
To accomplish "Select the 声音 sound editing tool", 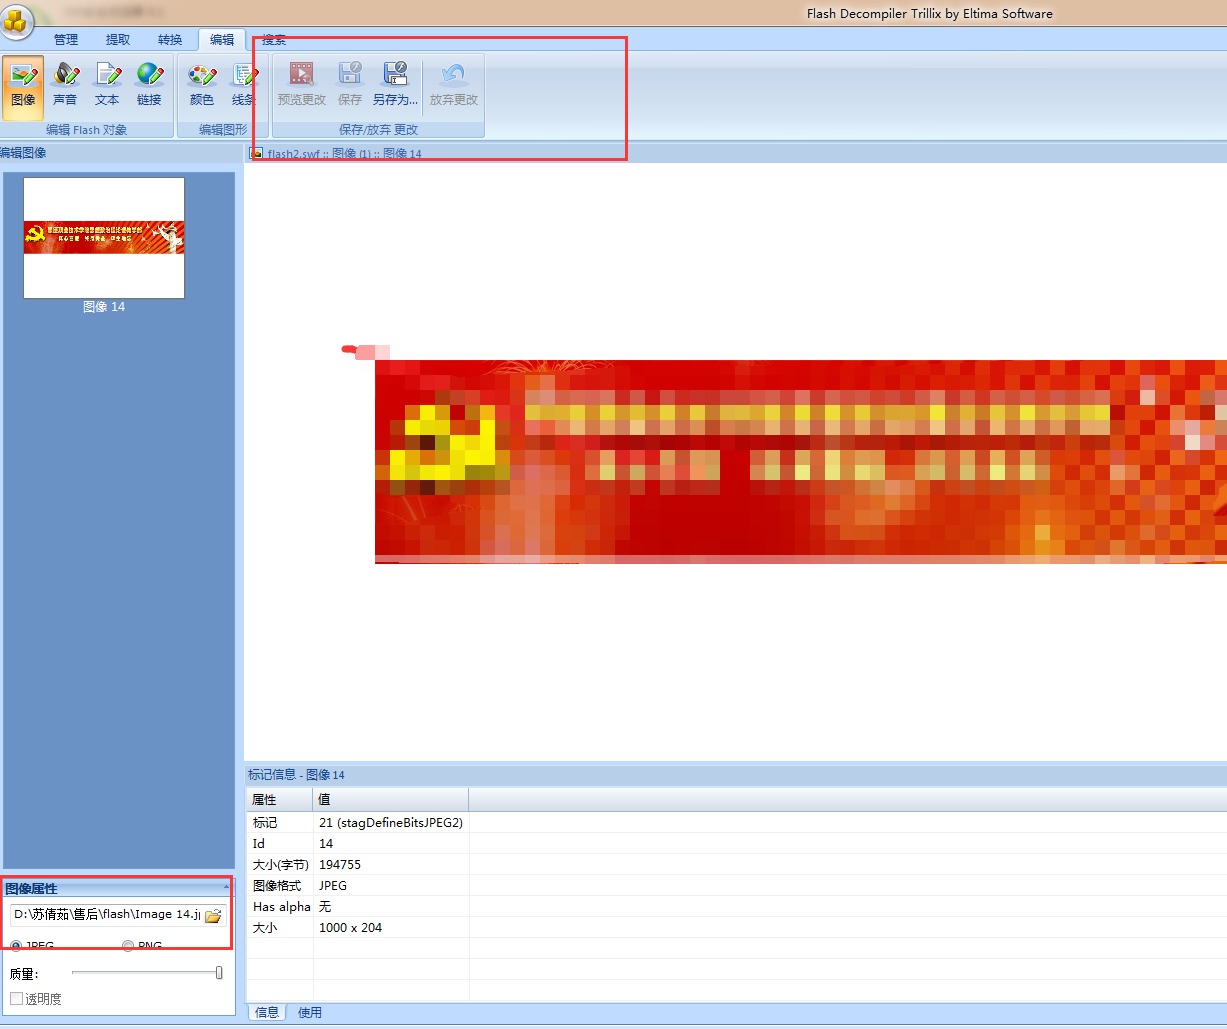I will pyautogui.click(x=65, y=87).
